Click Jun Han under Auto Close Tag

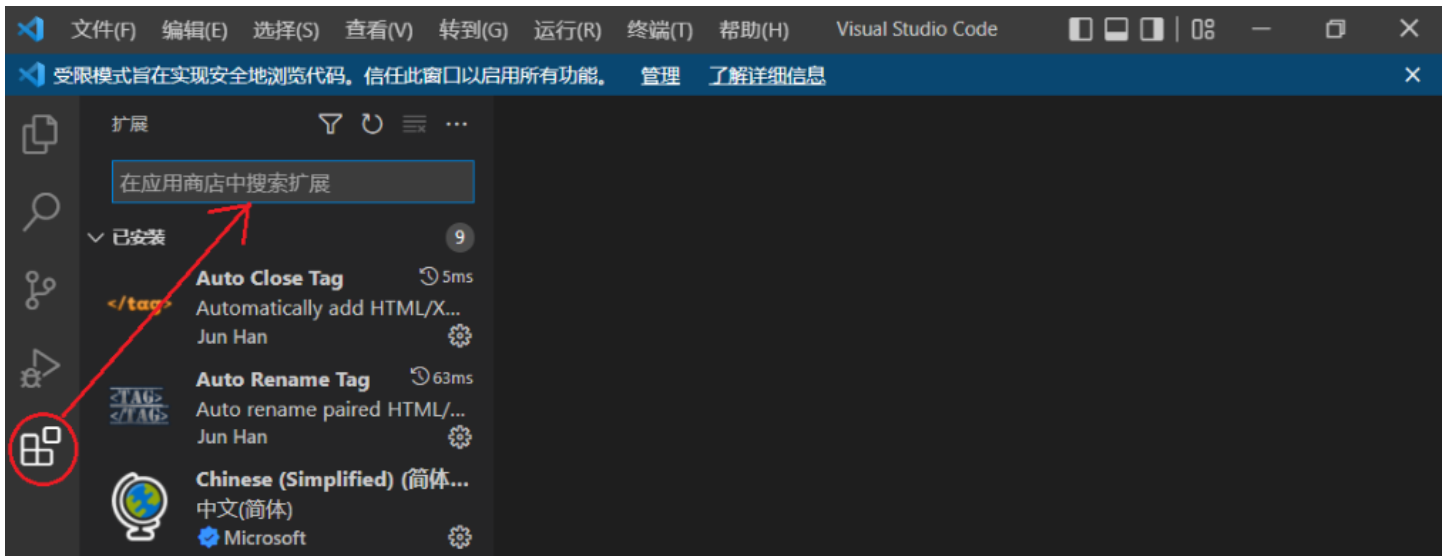click(x=231, y=337)
